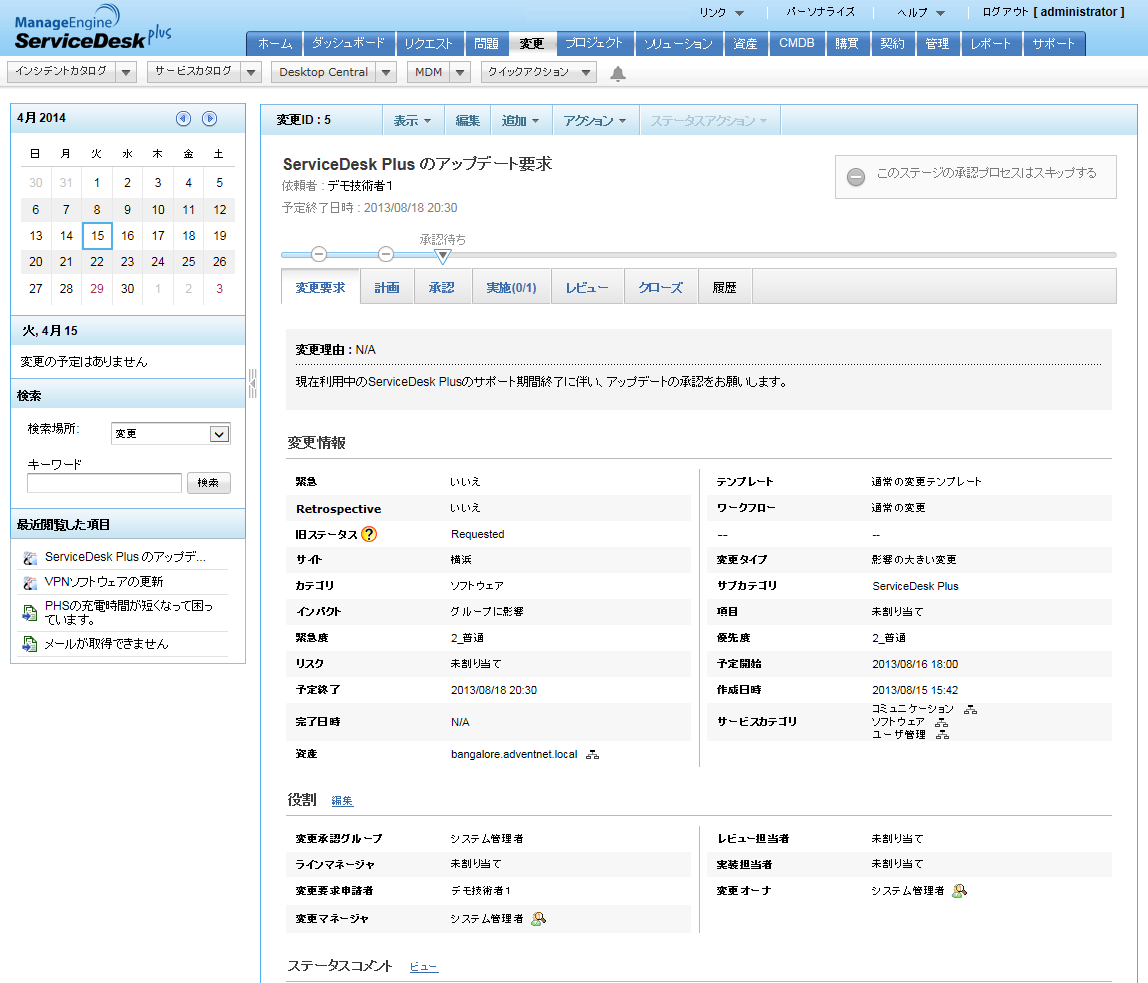Click the キーワード search input field
This screenshot has height=983, width=1148.
click(104, 483)
